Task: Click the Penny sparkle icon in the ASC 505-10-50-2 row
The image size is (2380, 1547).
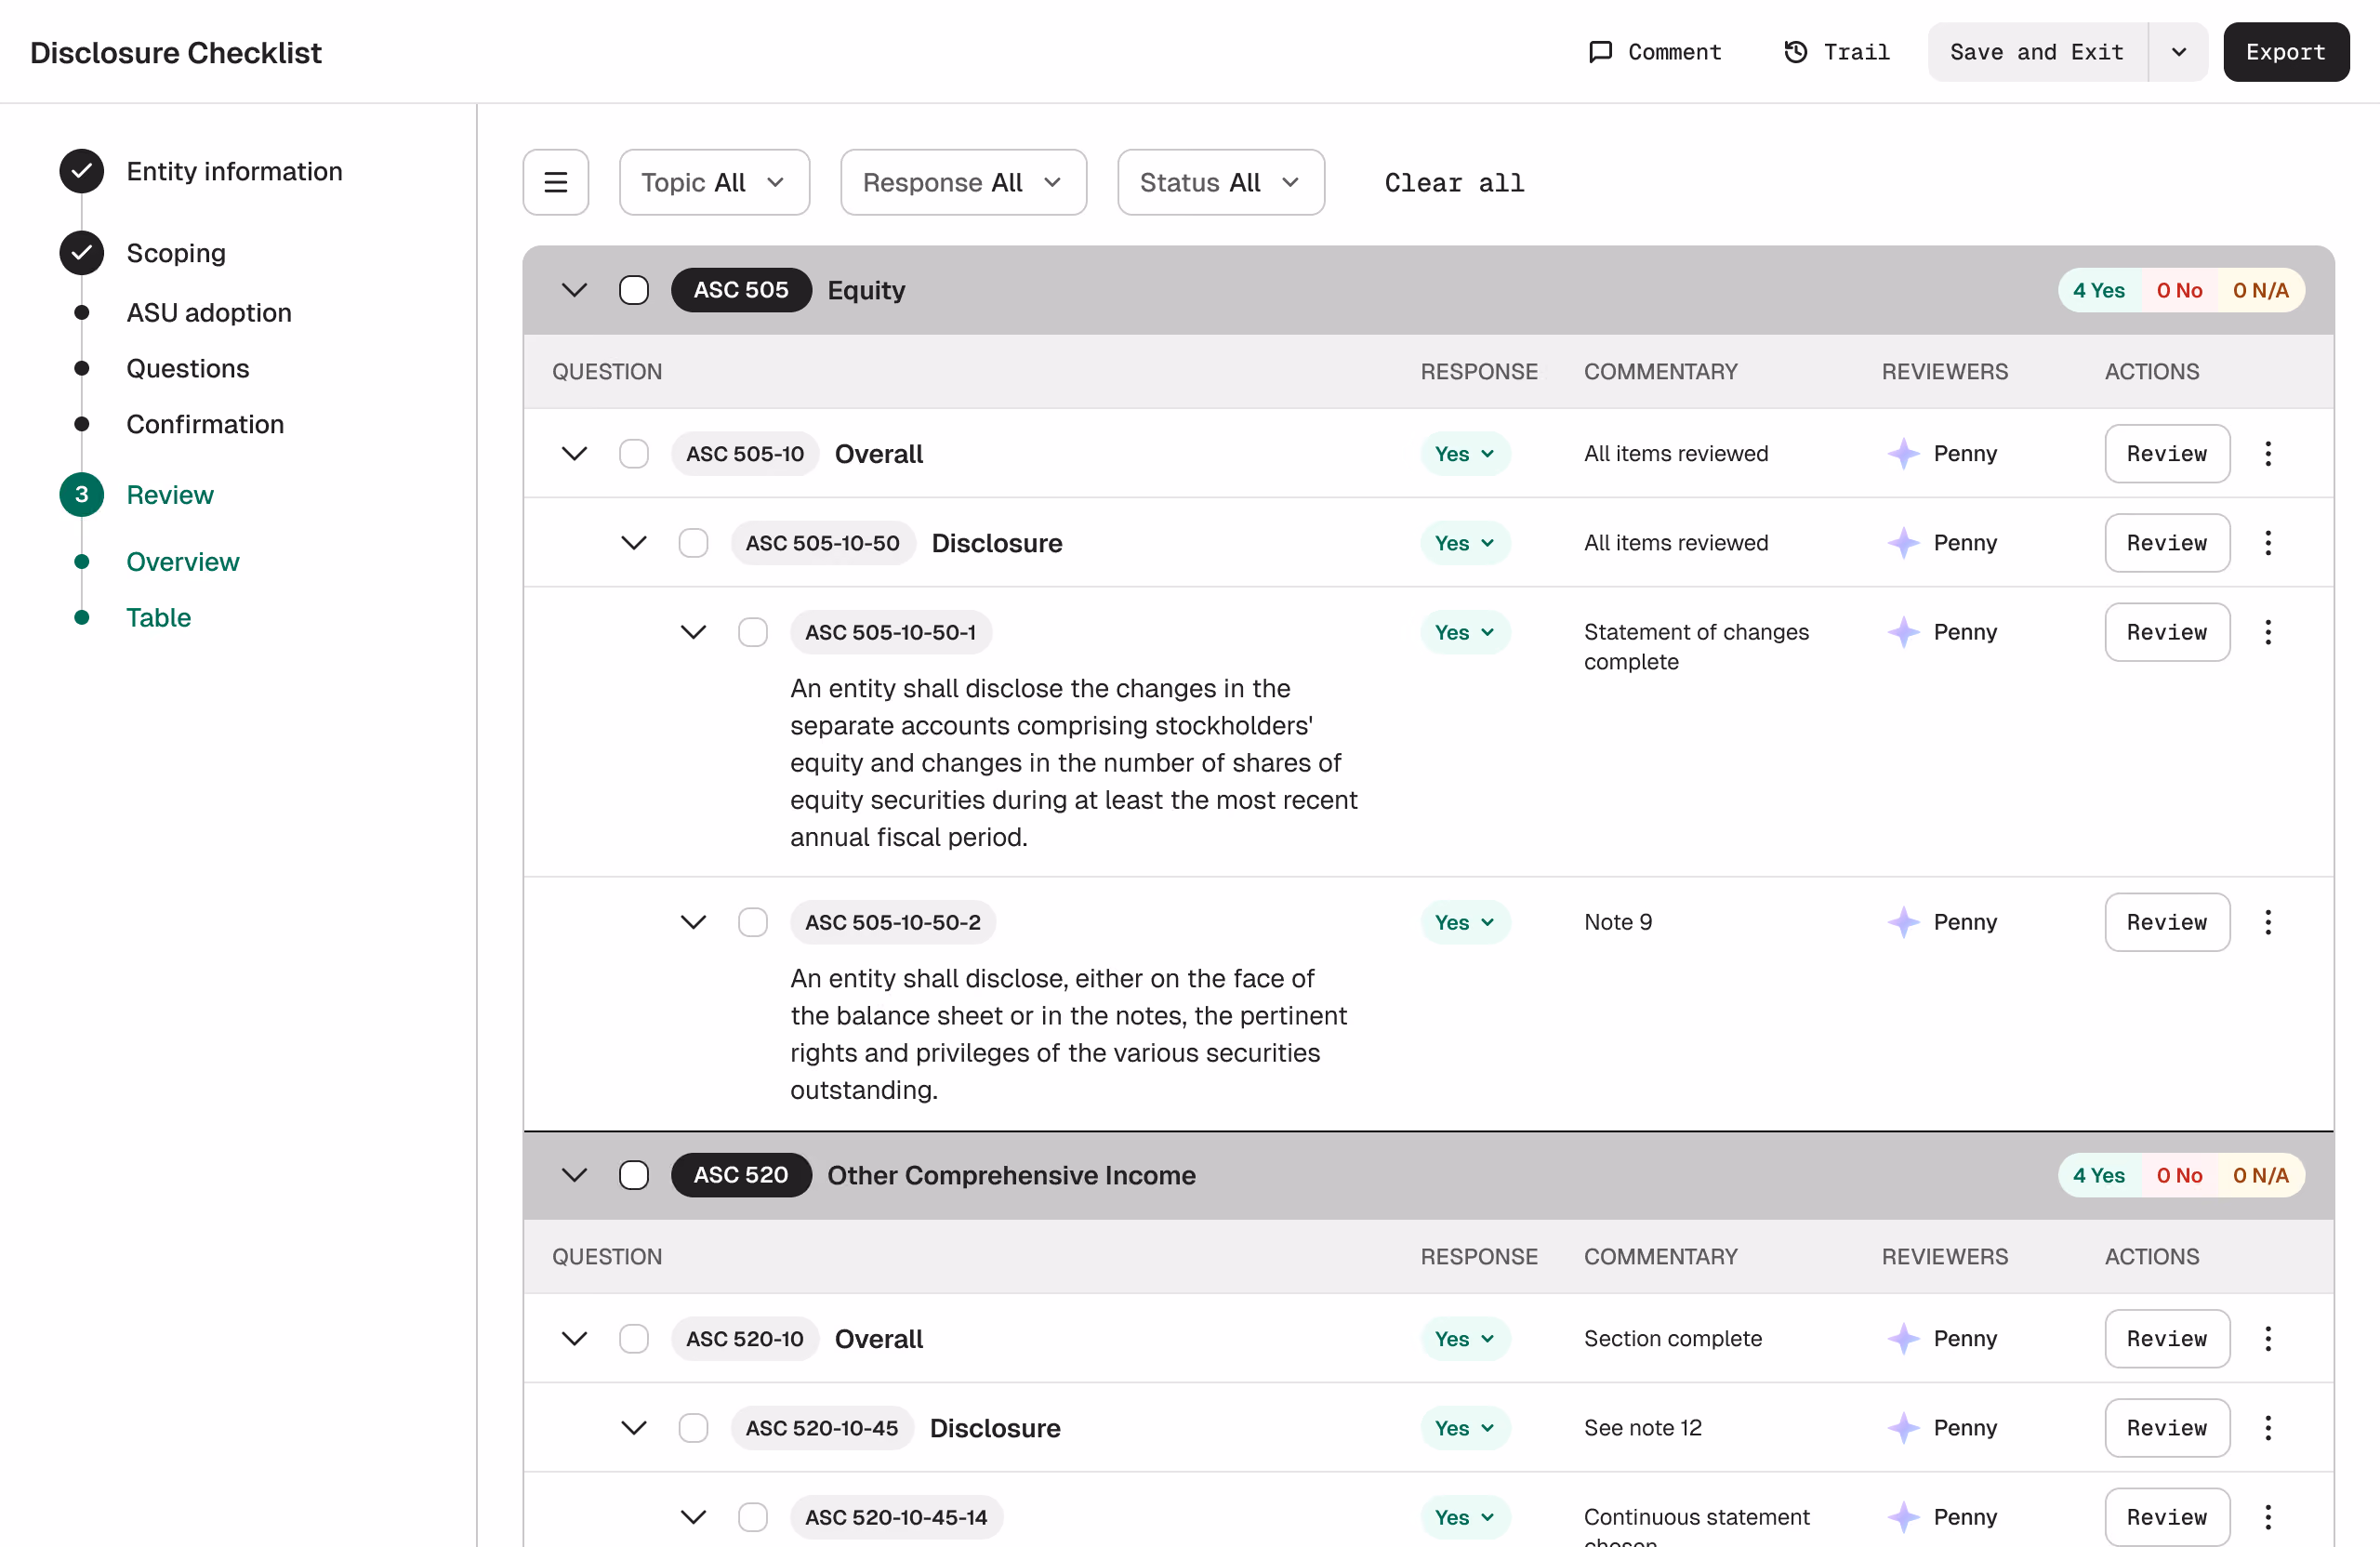Action: (x=1903, y=922)
